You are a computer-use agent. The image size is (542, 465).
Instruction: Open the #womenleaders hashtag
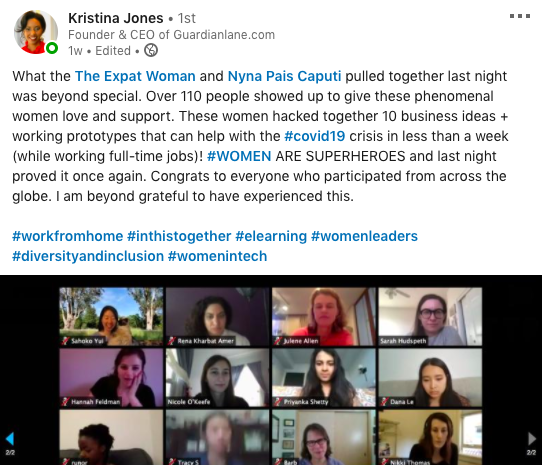click(364, 236)
